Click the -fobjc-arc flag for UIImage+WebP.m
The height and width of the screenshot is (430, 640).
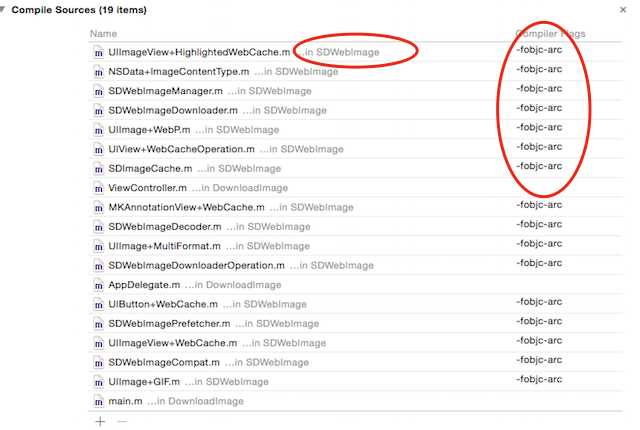(x=539, y=127)
